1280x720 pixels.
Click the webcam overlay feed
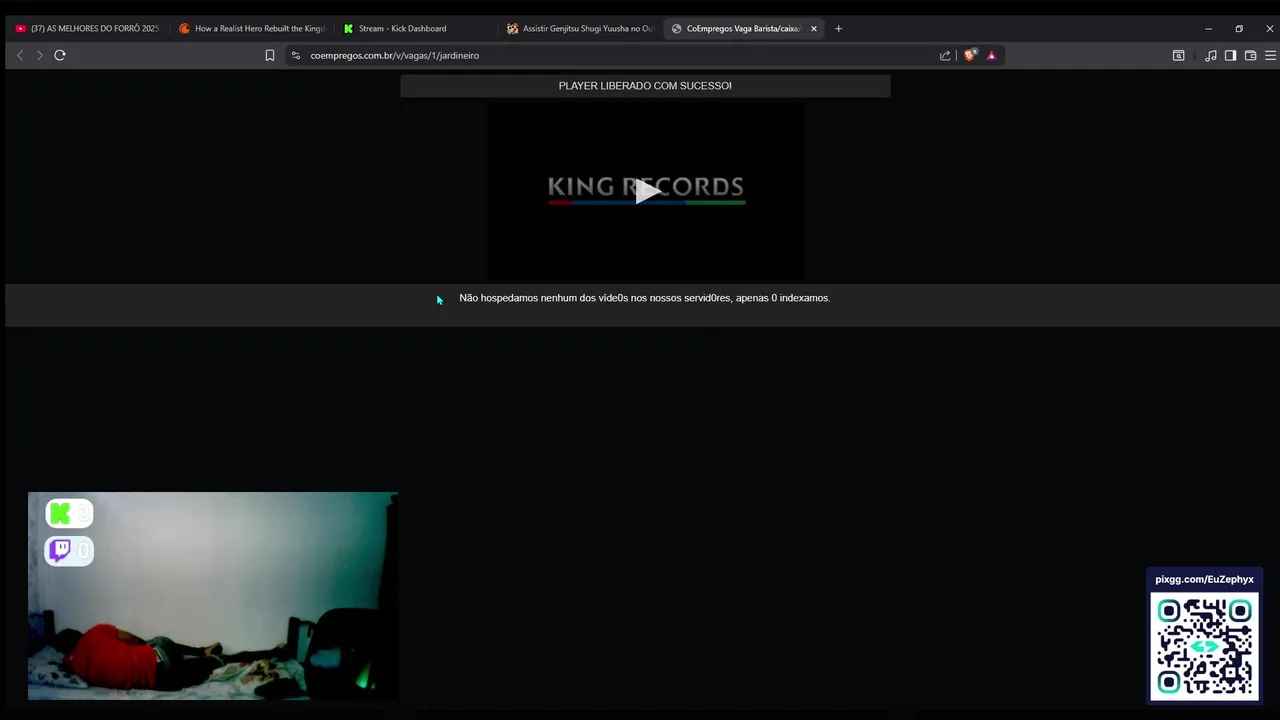(x=212, y=595)
